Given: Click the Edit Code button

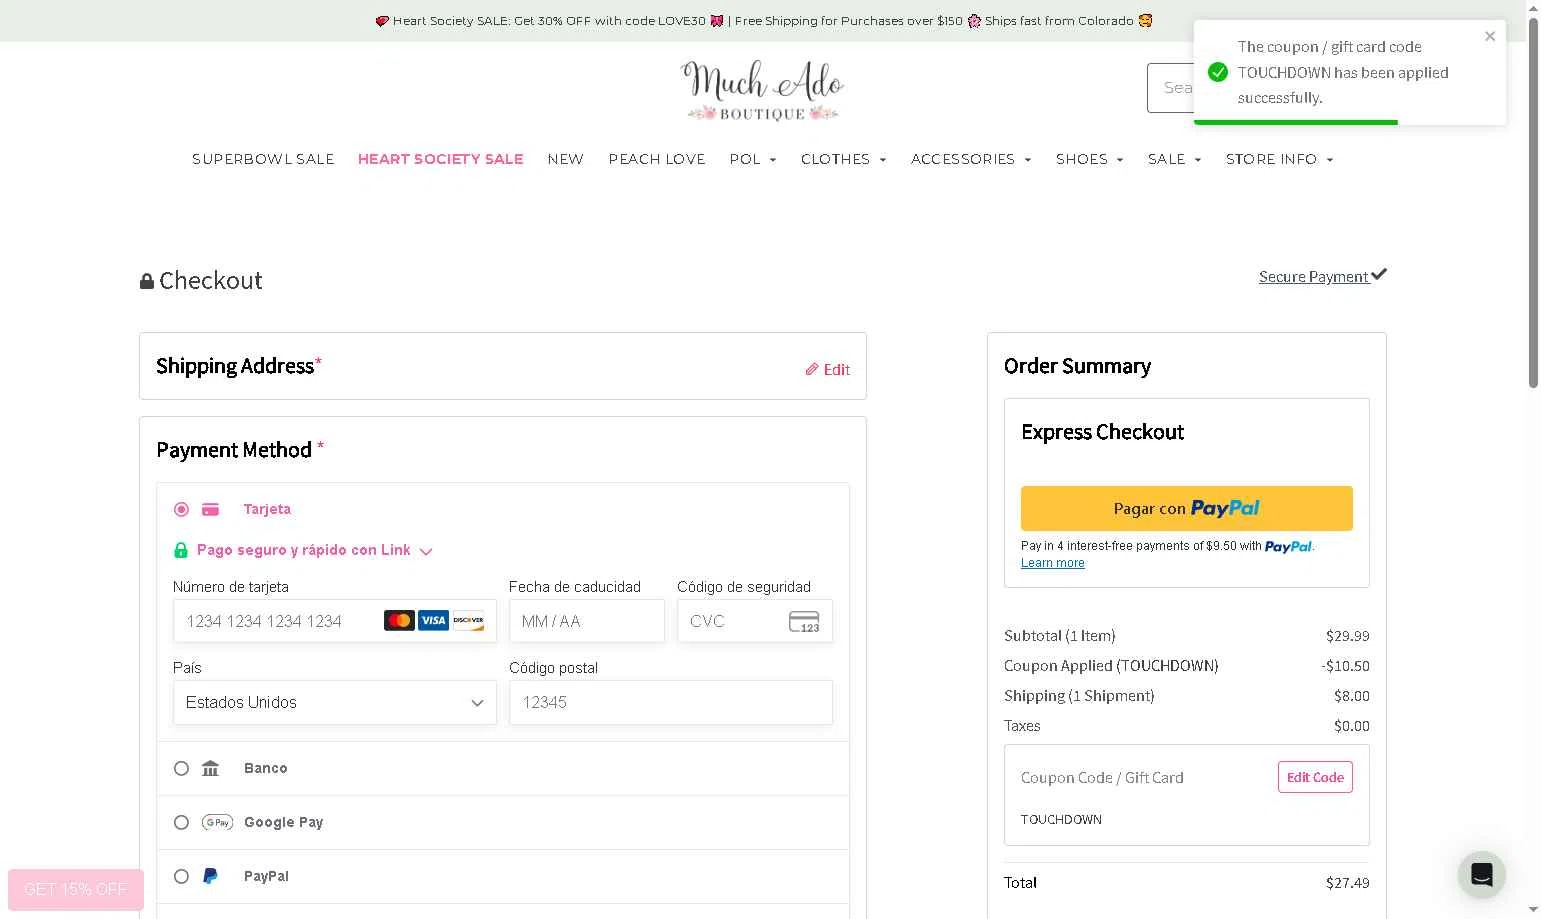Looking at the screenshot, I should 1315,777.
